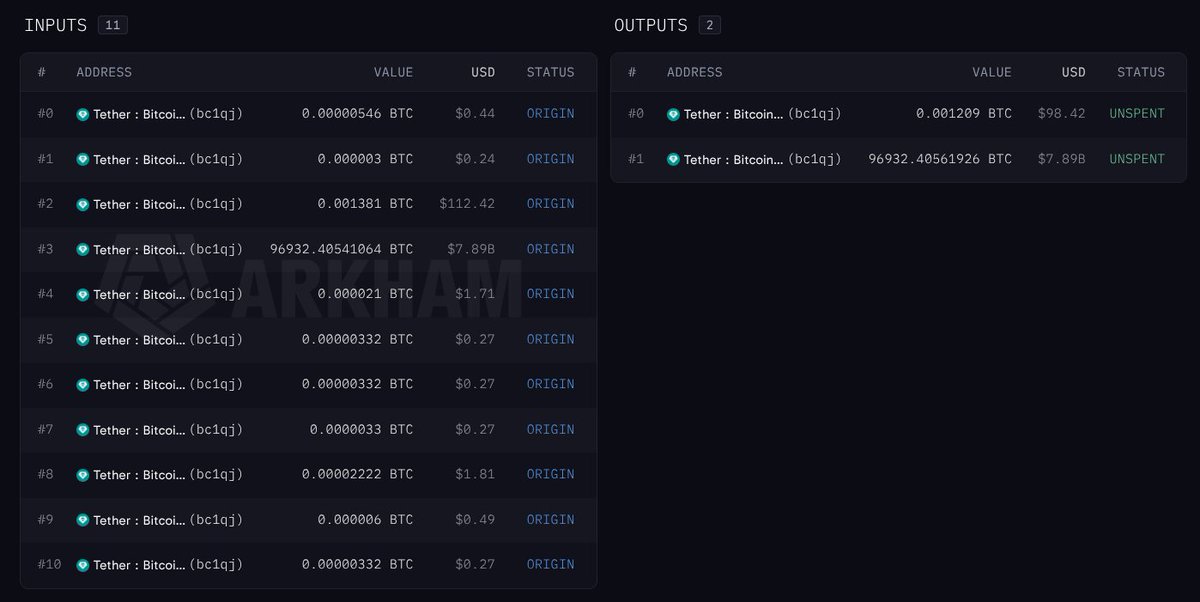Click Tether icon in output row #1
Image resolution: width=1200 pixels, height=602 pixels.
(x=673, y=159)
